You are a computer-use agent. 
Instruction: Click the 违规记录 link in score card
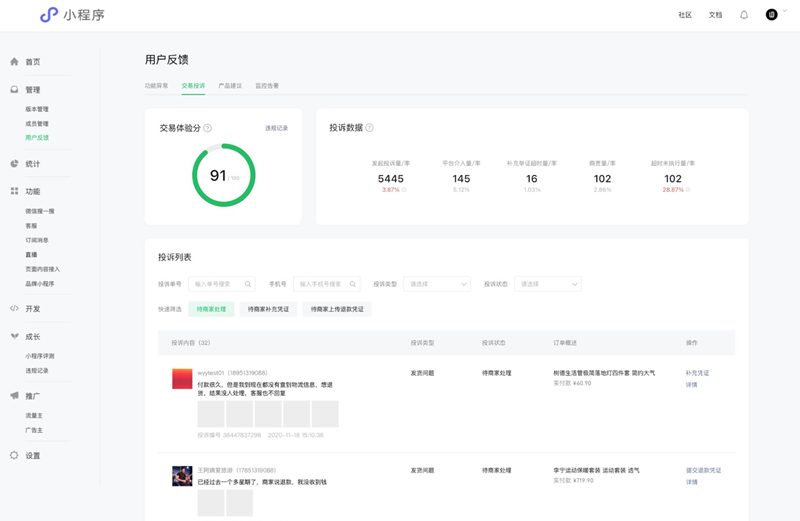point(276,128)
